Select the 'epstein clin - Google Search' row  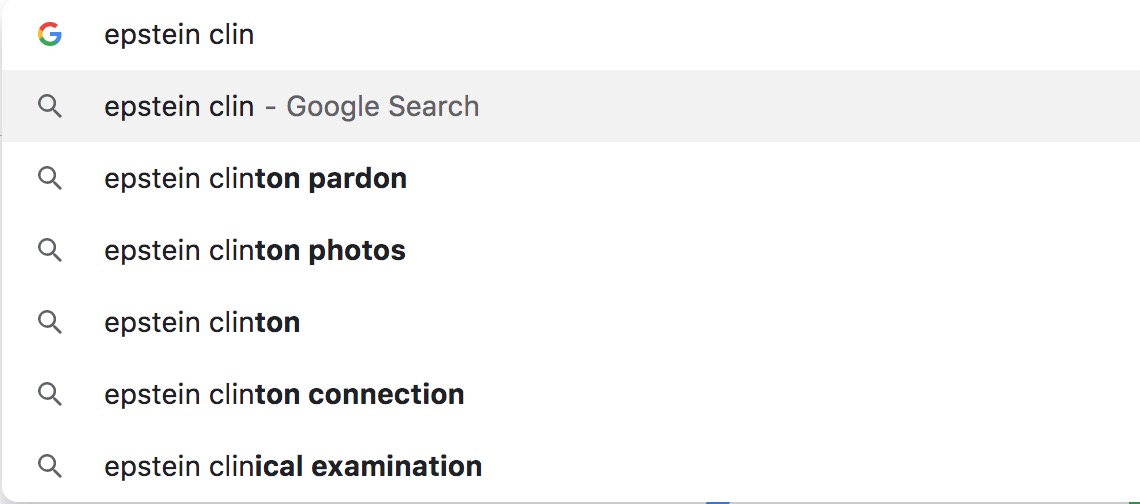point(570,106)
